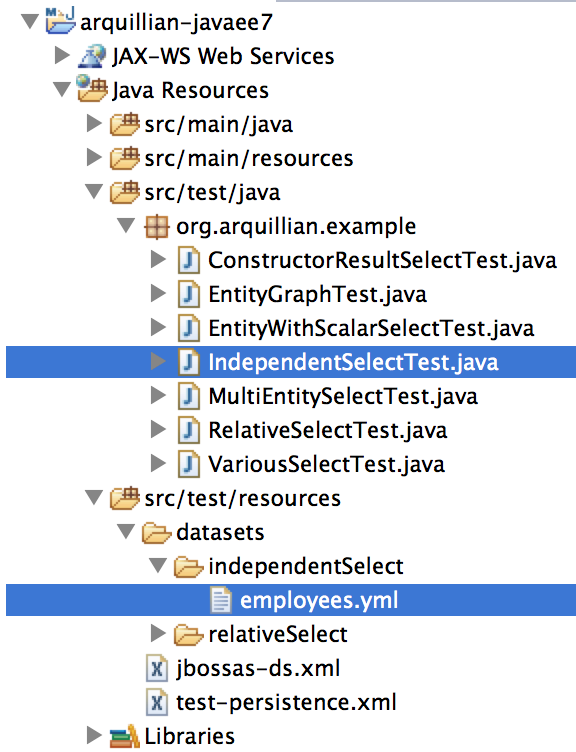Click the jbossas-ds.xml XML file icon

click(x=157, y=669)
